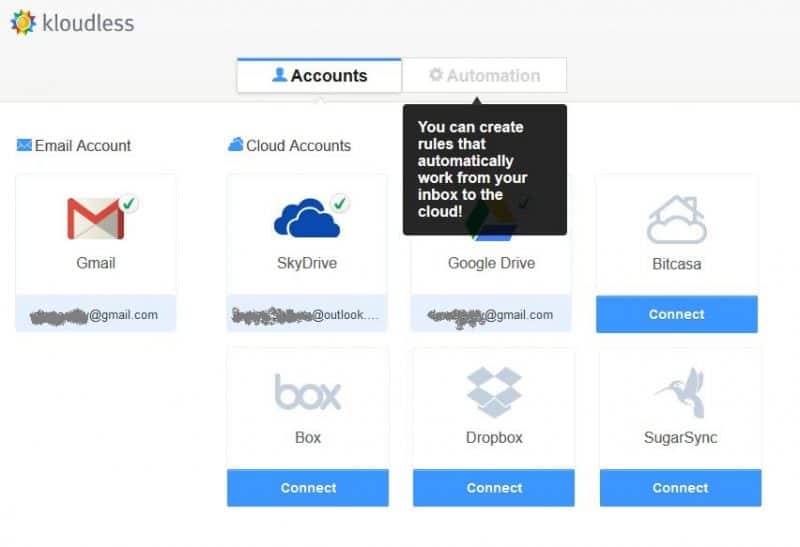Click the SkyDrive outlook email address
This screenshot has height=547, width=800.
point(306,315)
